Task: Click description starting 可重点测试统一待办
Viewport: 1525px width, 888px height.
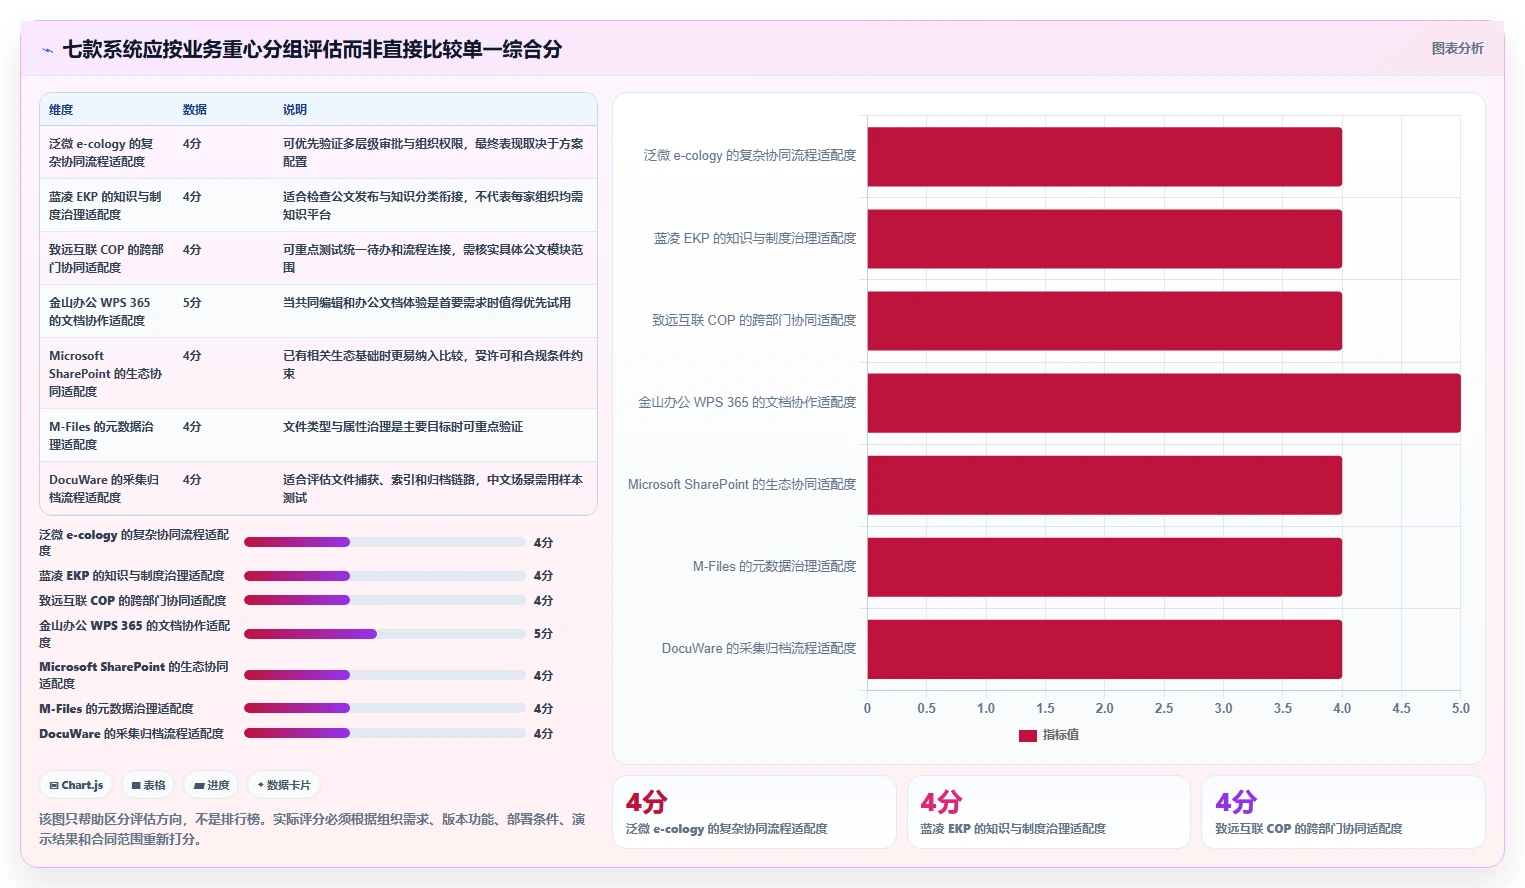Action: [433, 258]
